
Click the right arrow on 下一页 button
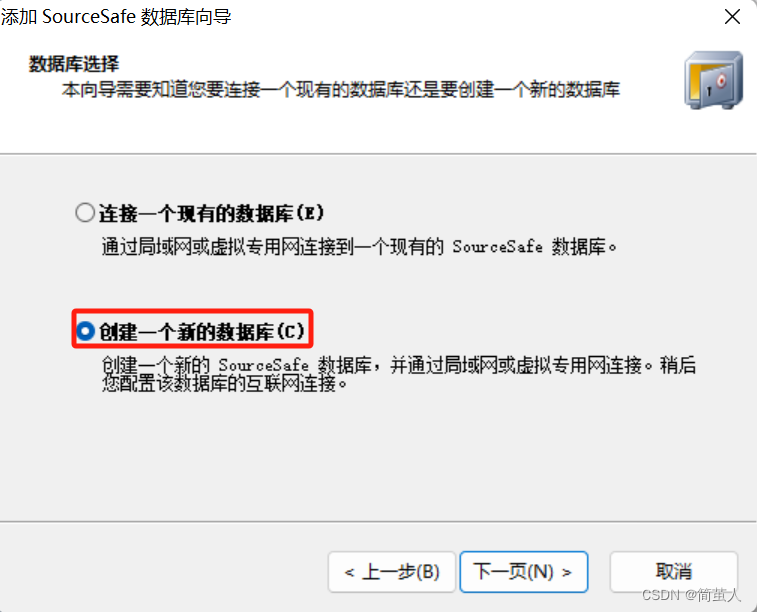point(567,573)
